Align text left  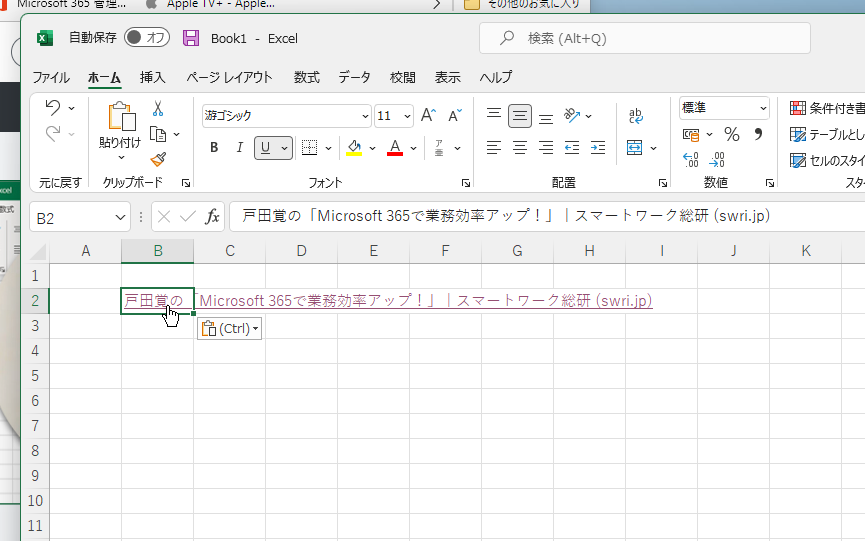[x=494, y=148]
